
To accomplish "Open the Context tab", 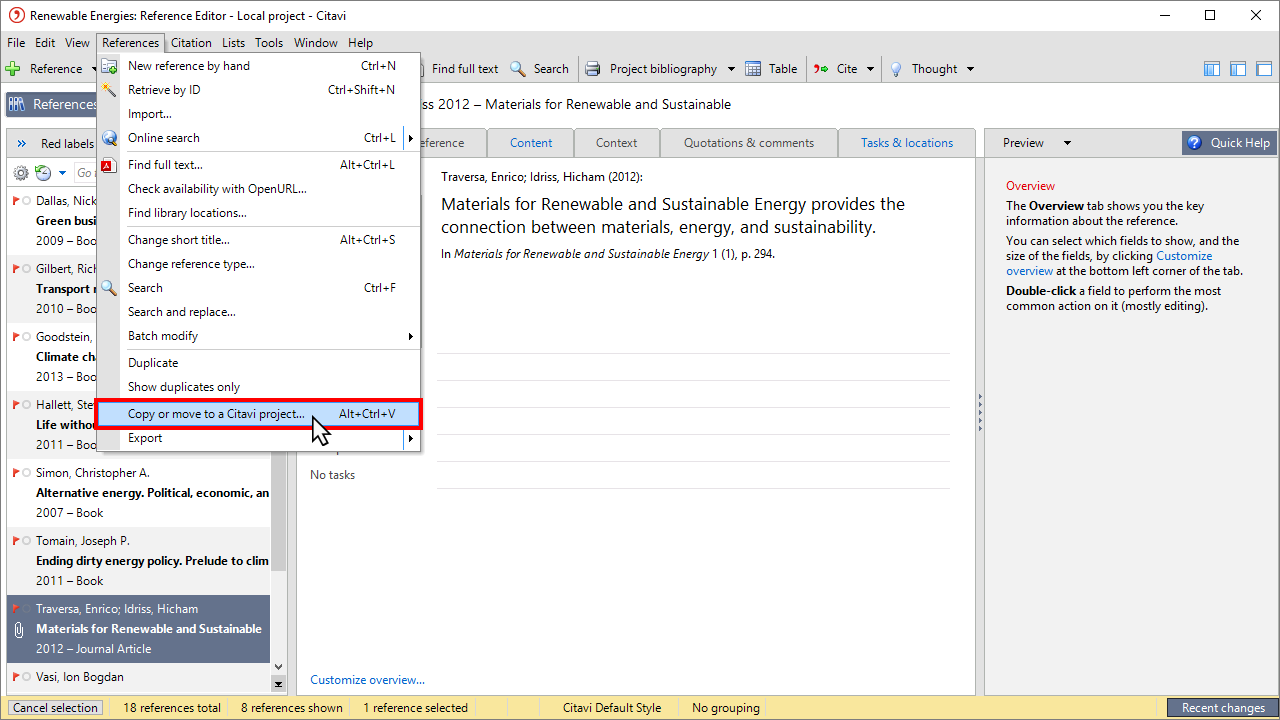I will (x=616, y=143).
